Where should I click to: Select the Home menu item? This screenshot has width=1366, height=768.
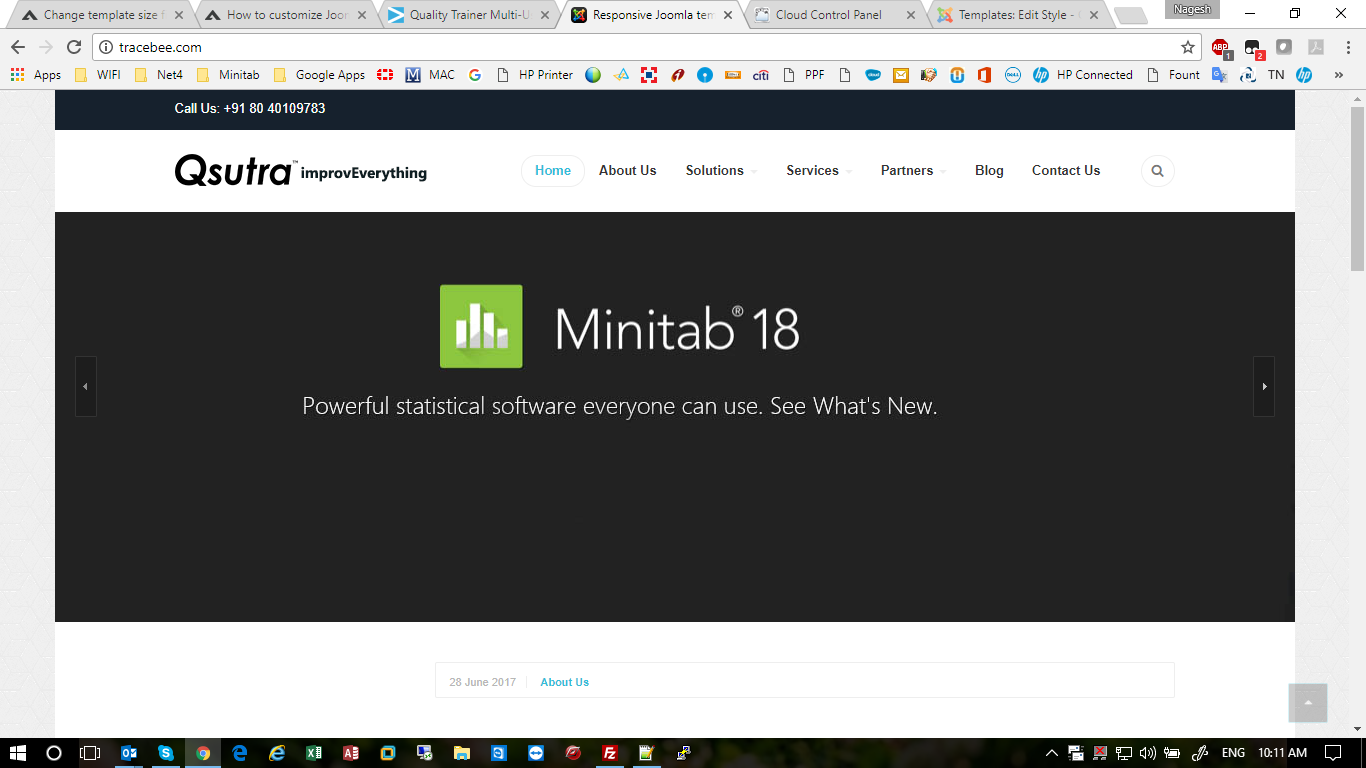coord(553,171)
